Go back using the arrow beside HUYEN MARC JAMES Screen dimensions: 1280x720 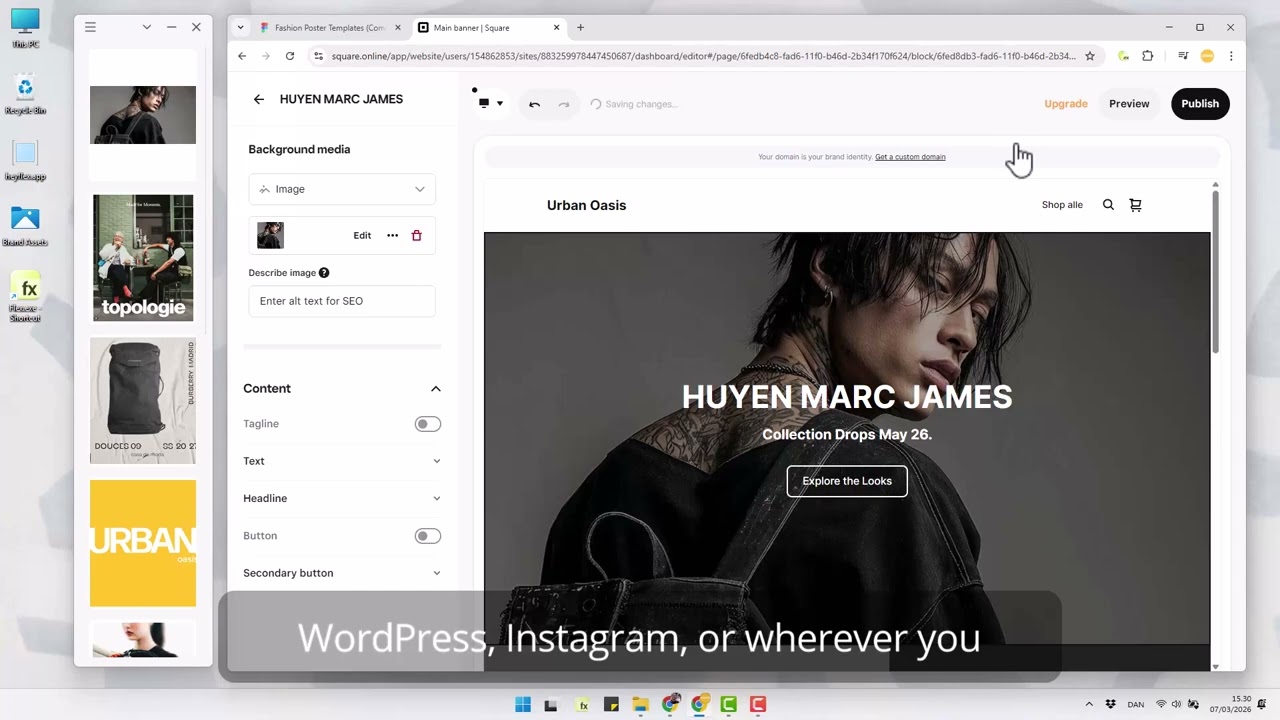click(x=259, y=99)
